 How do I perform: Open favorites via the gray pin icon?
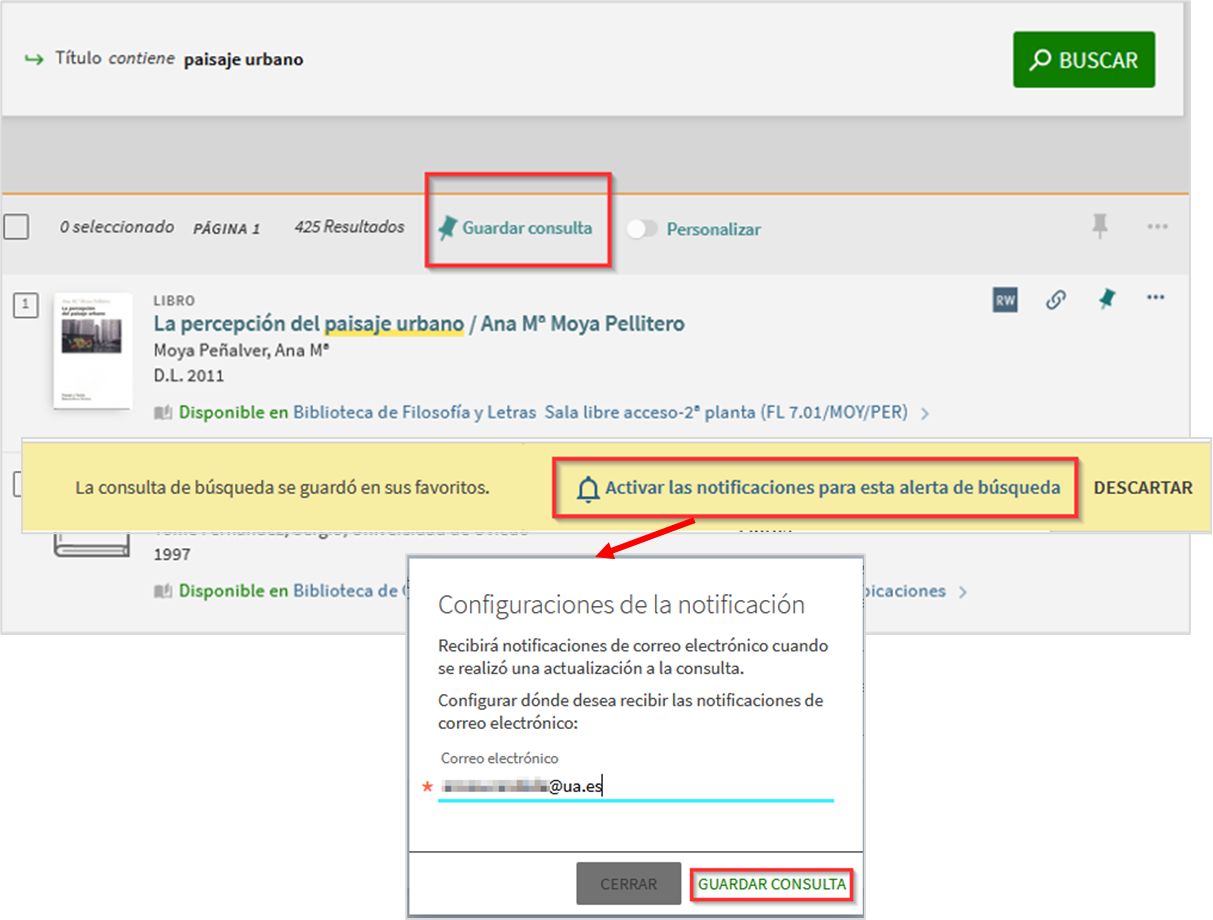coord(1100,227)
